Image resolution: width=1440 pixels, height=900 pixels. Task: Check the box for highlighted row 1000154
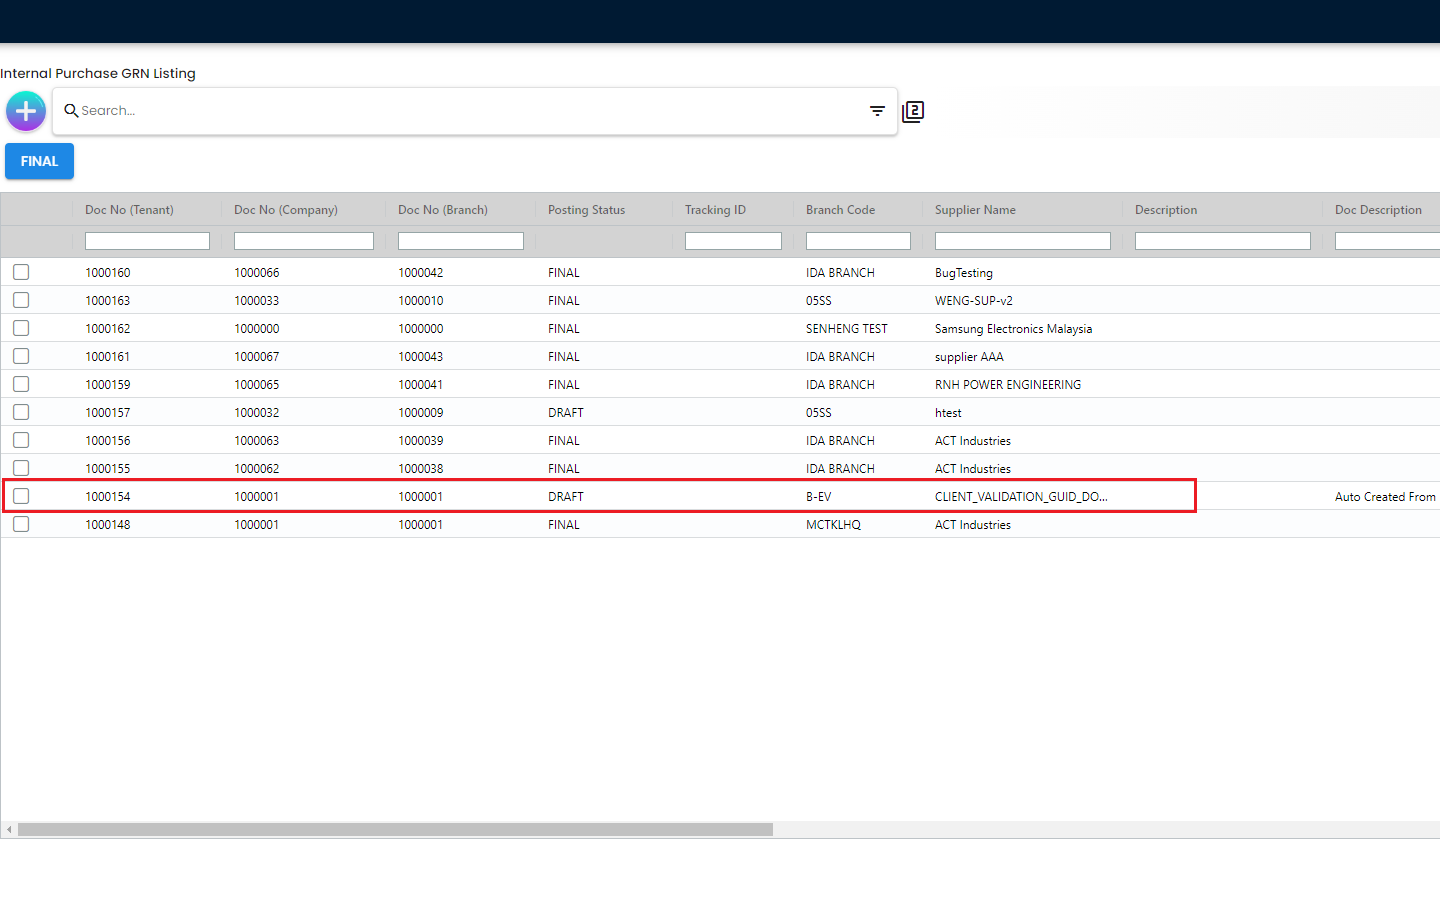coord(21,496)
